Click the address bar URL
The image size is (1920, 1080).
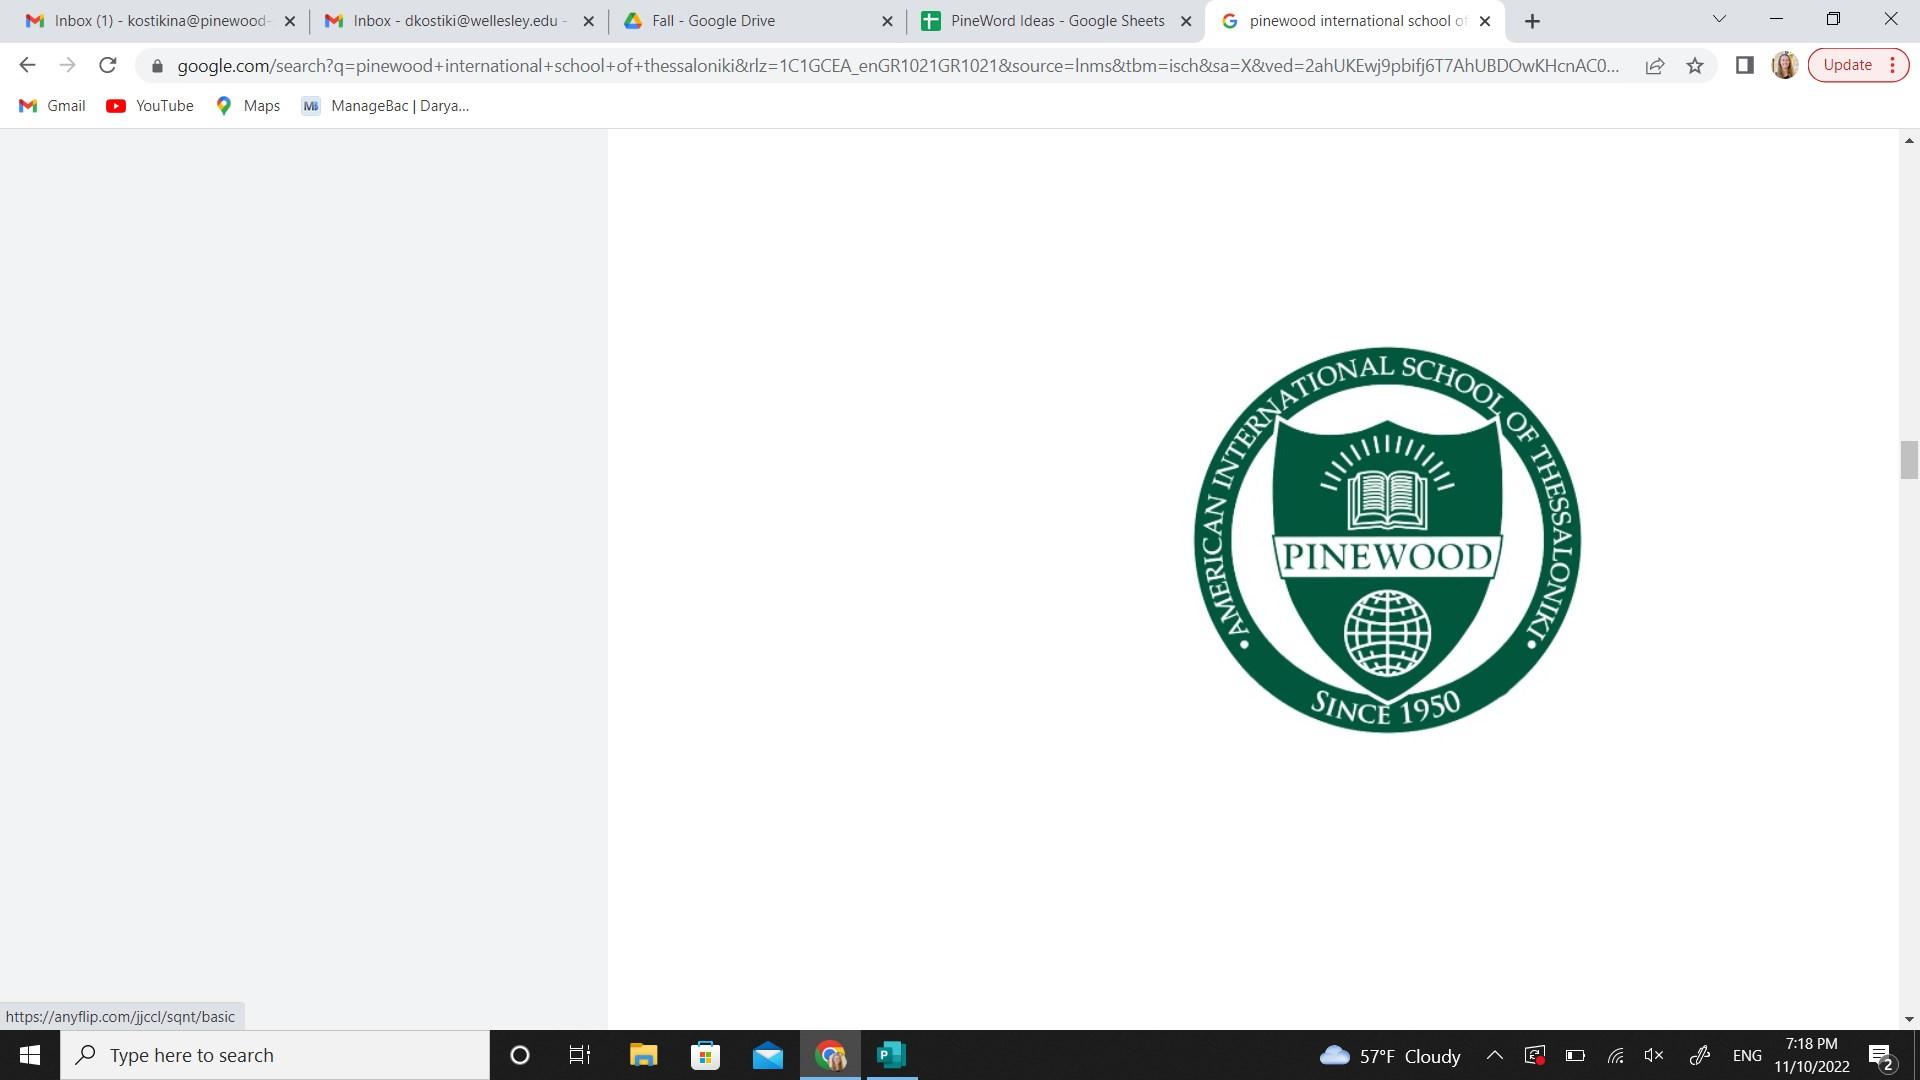coord(897,66)
